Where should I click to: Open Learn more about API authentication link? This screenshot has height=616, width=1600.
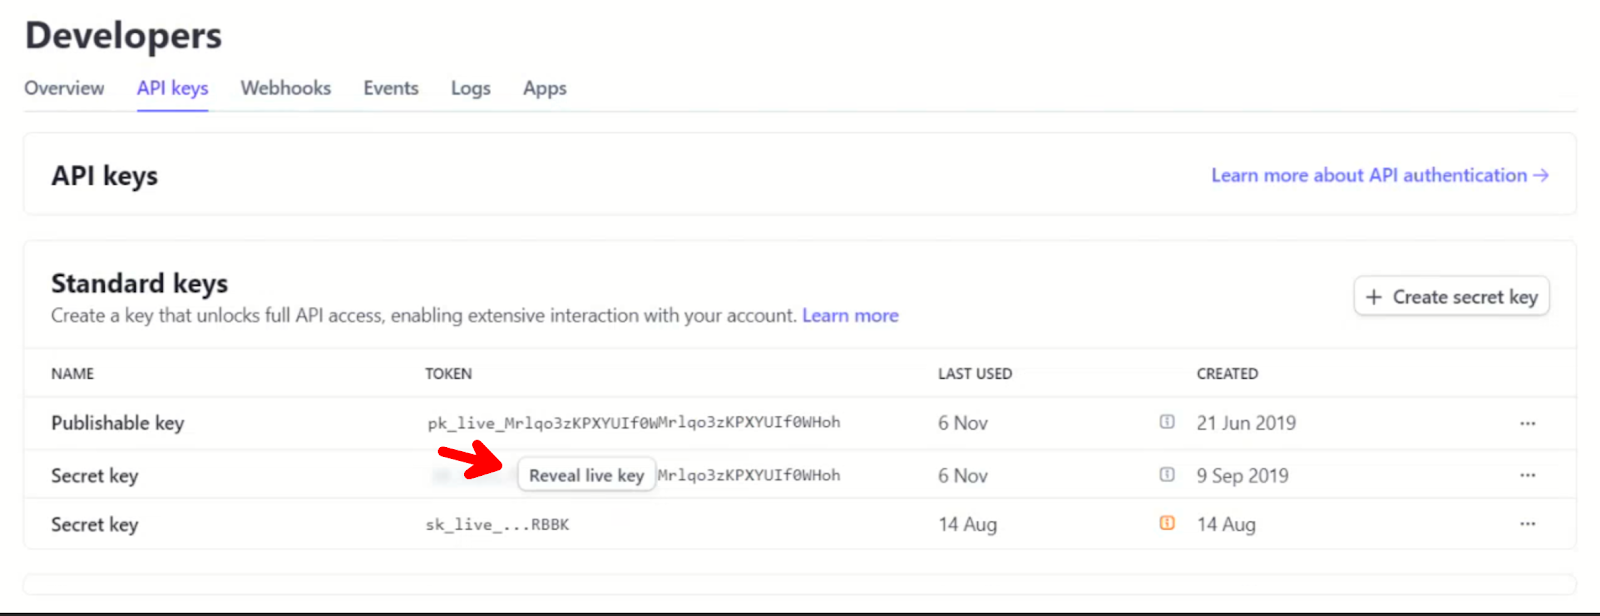coord(1379,175)
